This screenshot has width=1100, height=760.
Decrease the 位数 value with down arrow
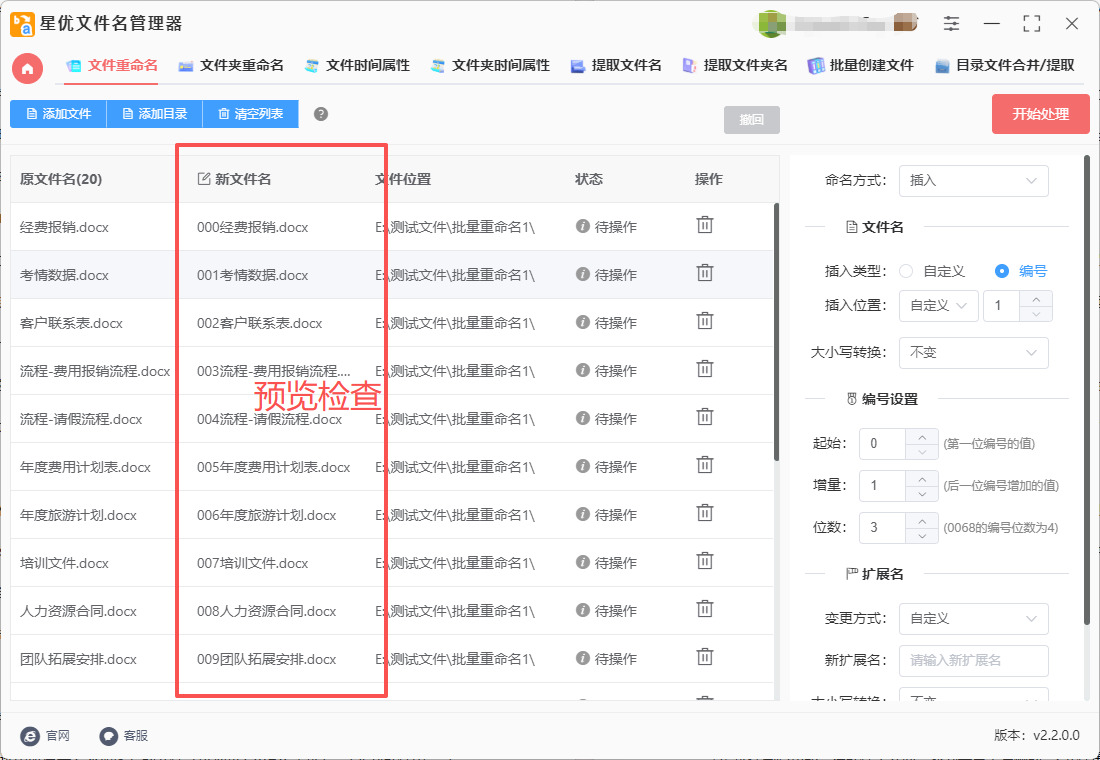(922, 535)
